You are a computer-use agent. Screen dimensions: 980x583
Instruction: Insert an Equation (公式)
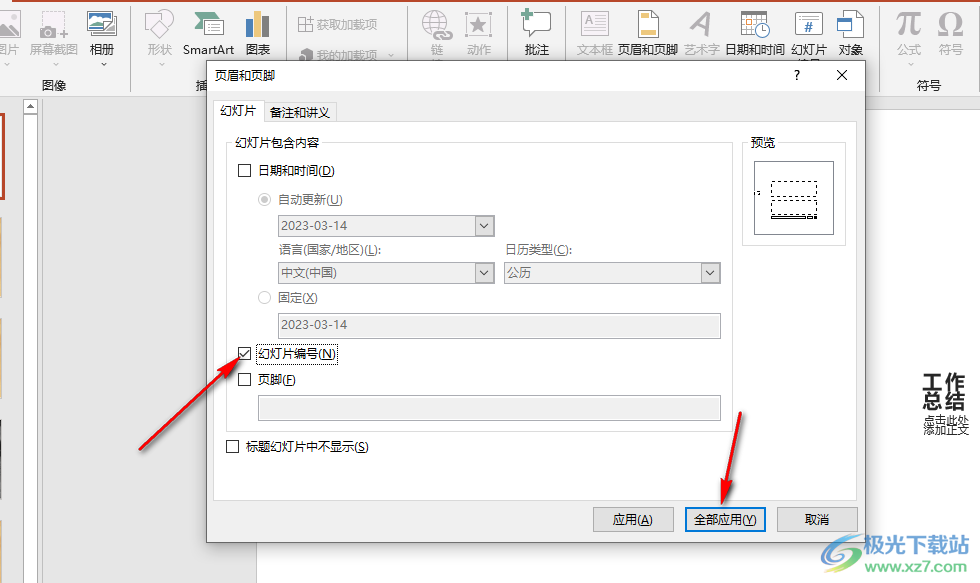pyautogui.click(x=909, y=32)
